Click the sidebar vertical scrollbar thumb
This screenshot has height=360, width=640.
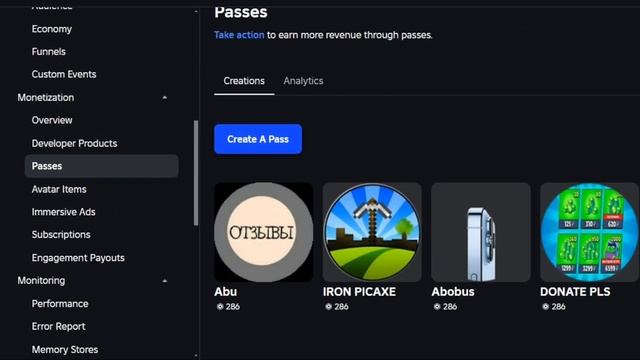[x=196, y=173]
